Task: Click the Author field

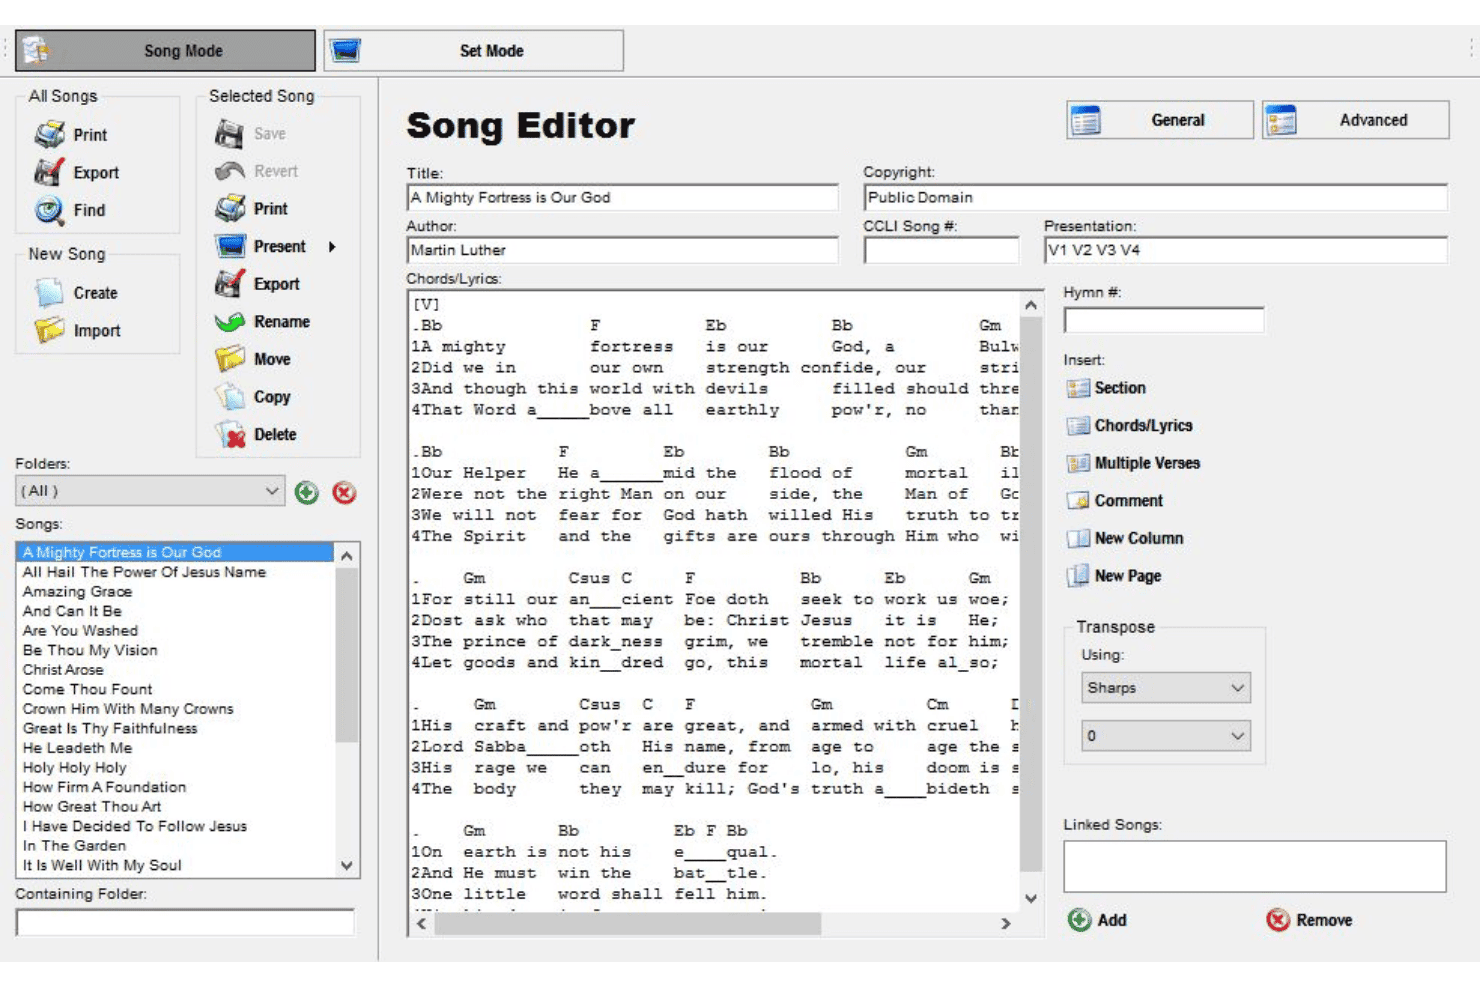Action: (x=622, y=250)
